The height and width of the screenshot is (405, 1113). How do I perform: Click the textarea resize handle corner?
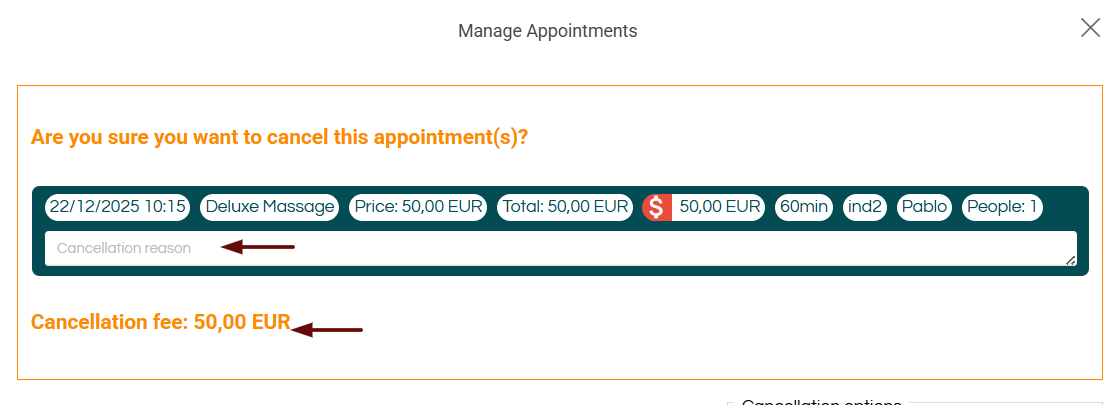[x=1070, y=260]
